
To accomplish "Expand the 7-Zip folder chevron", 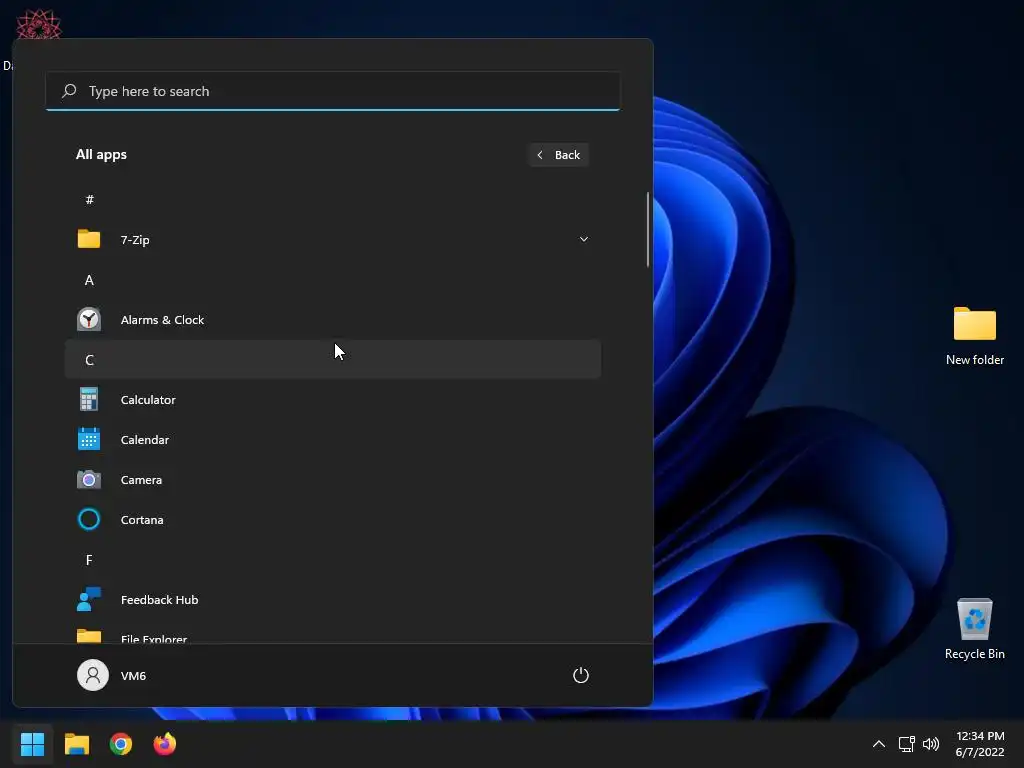I will (x=584, y=239).
